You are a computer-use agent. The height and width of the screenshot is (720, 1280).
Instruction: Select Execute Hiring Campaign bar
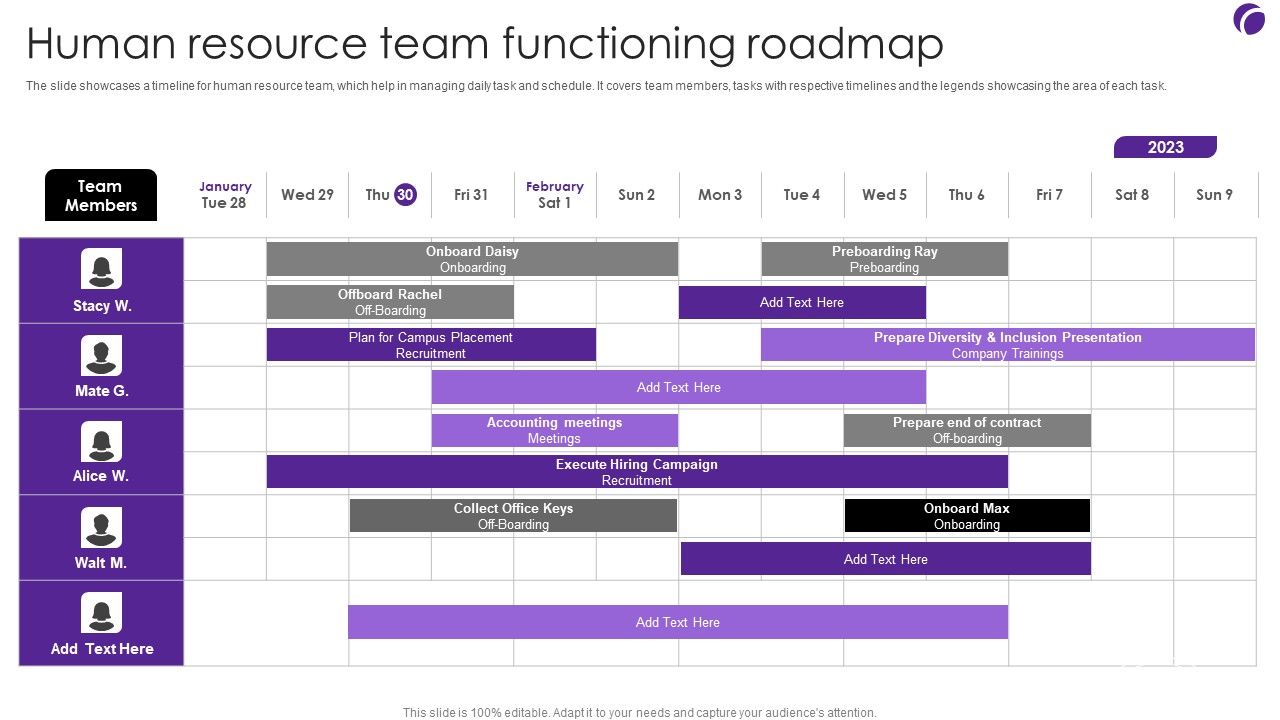click(637, 472)
